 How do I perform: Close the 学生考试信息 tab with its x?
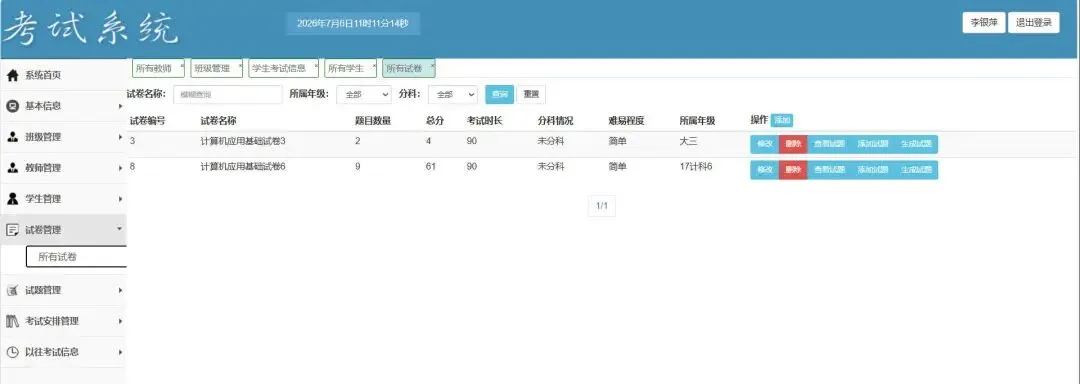coord(315,65)
